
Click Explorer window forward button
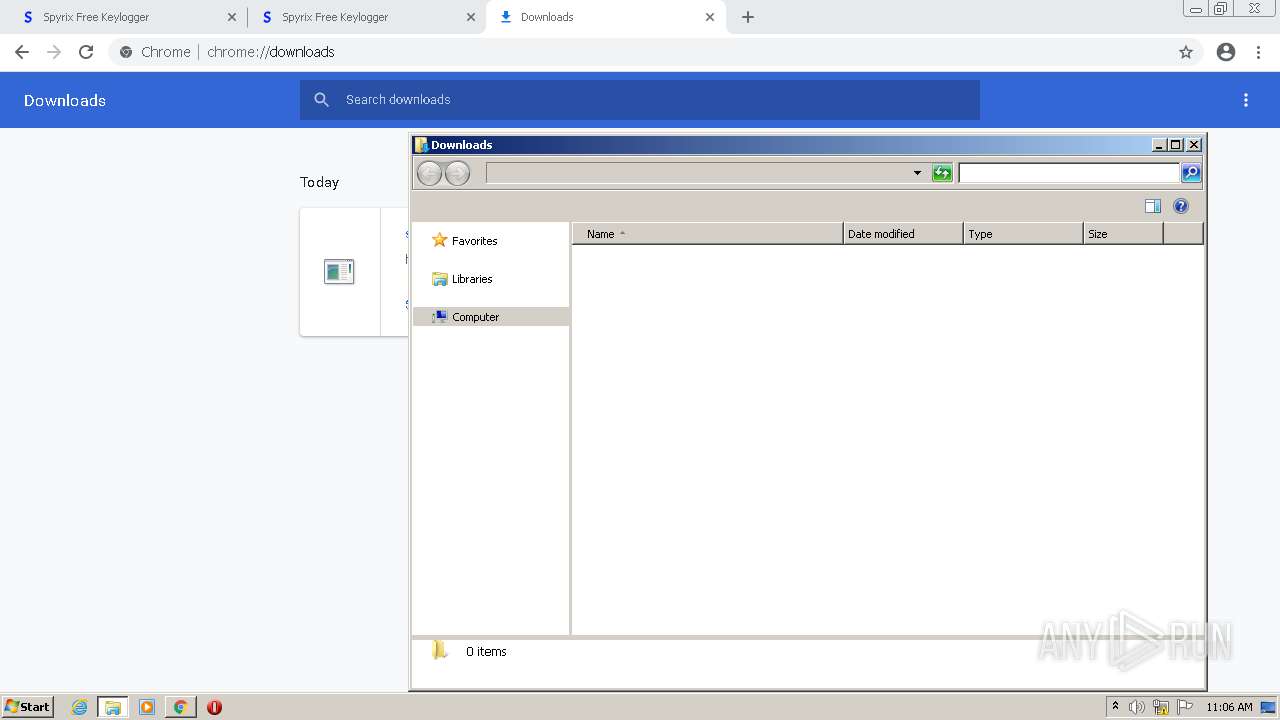click(457, 173)
